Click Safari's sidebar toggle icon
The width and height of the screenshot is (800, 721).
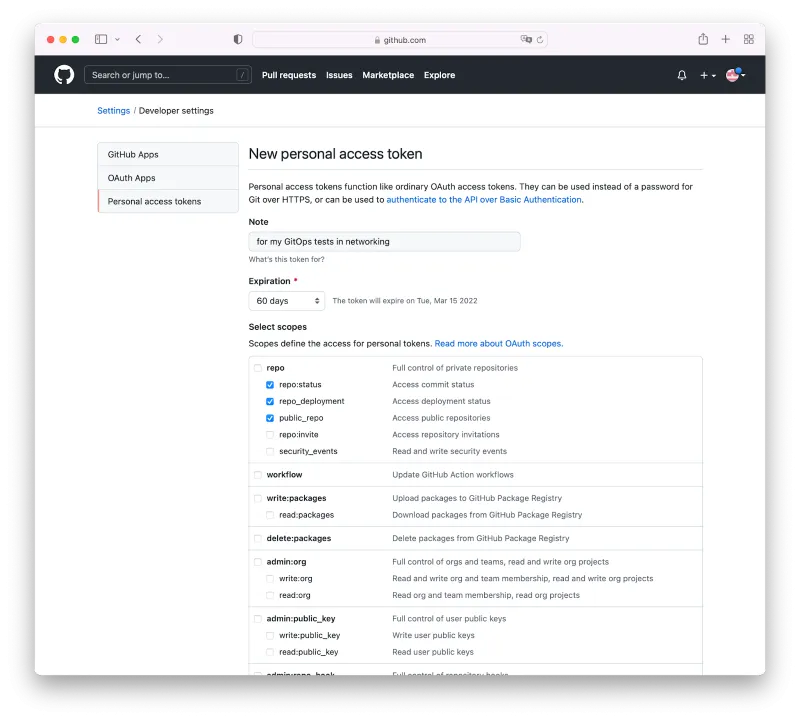101,39
